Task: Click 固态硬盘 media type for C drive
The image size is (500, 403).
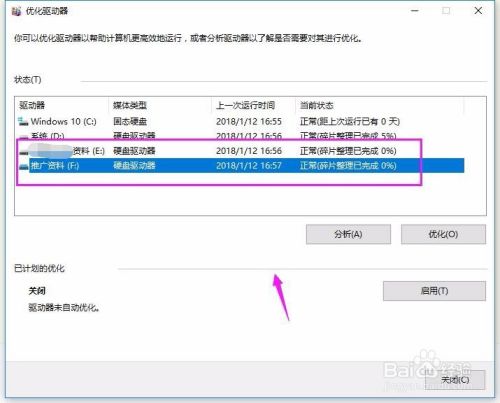Action: point(130,122)
